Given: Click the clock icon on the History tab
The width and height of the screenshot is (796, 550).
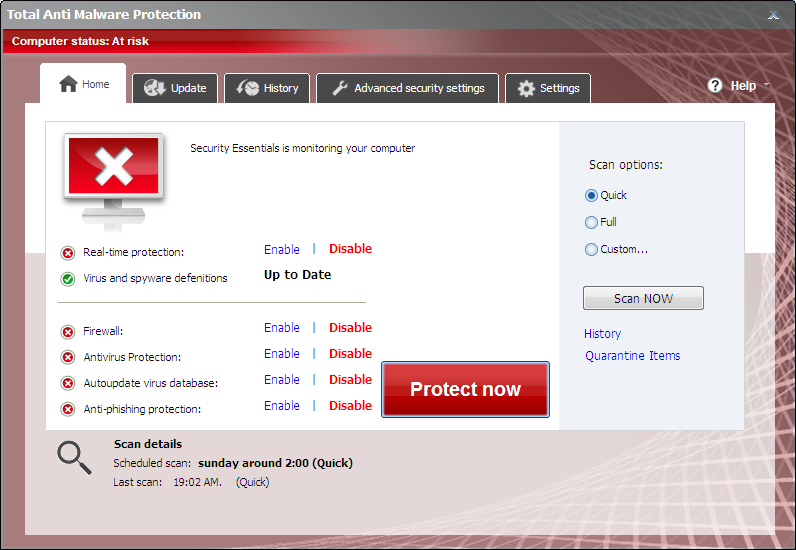Looking at the screenshot, I should click(248, 88).
